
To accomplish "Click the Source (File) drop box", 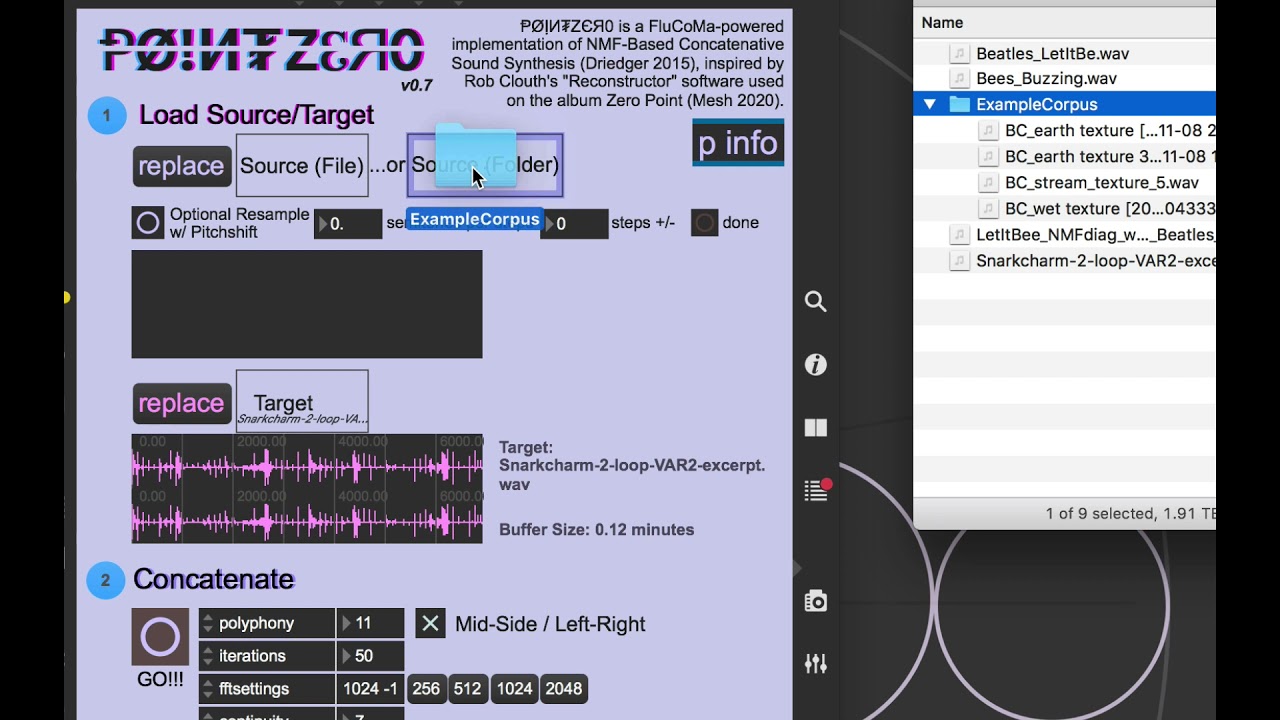I will (x=302, y=165).
